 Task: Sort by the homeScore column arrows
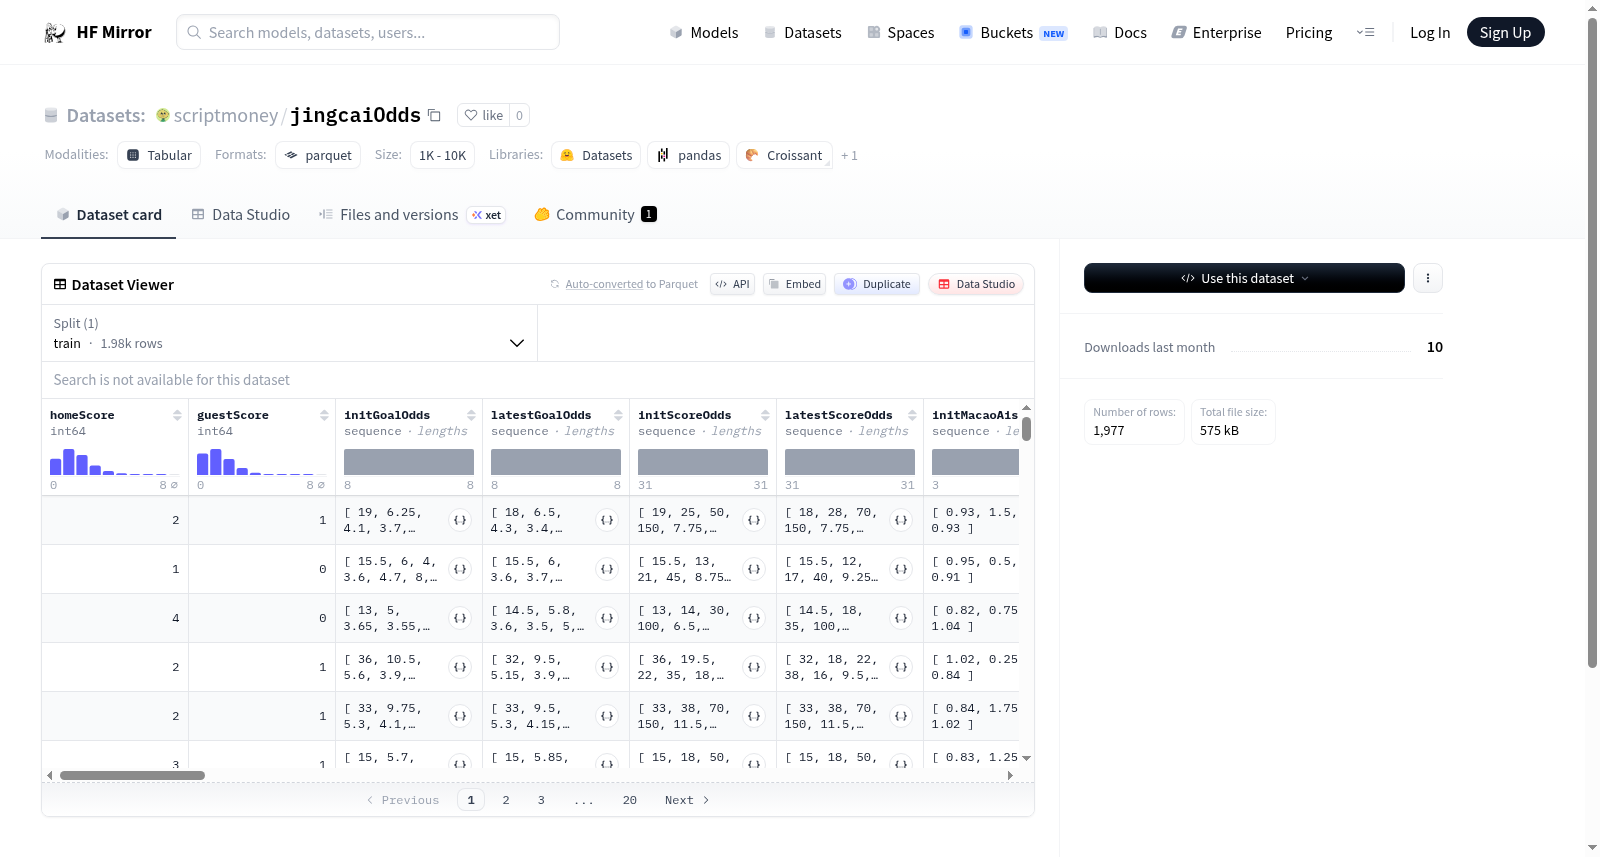point(177,415)
